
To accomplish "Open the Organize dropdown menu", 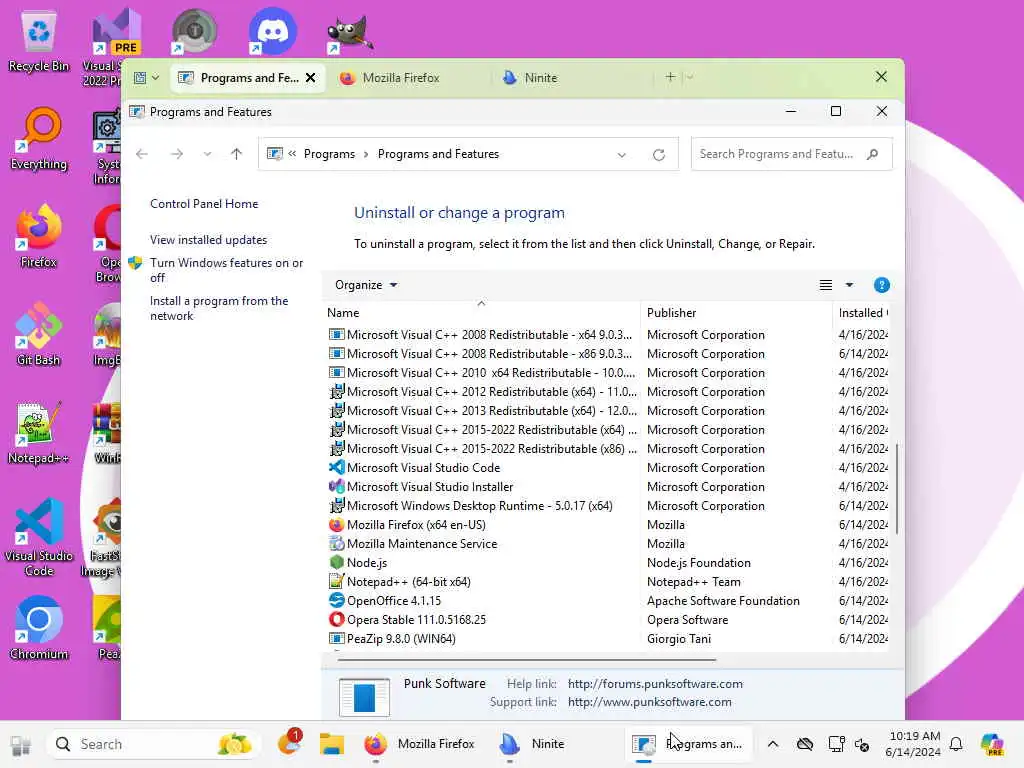I will pyautogui.click(x=366, y=285).
